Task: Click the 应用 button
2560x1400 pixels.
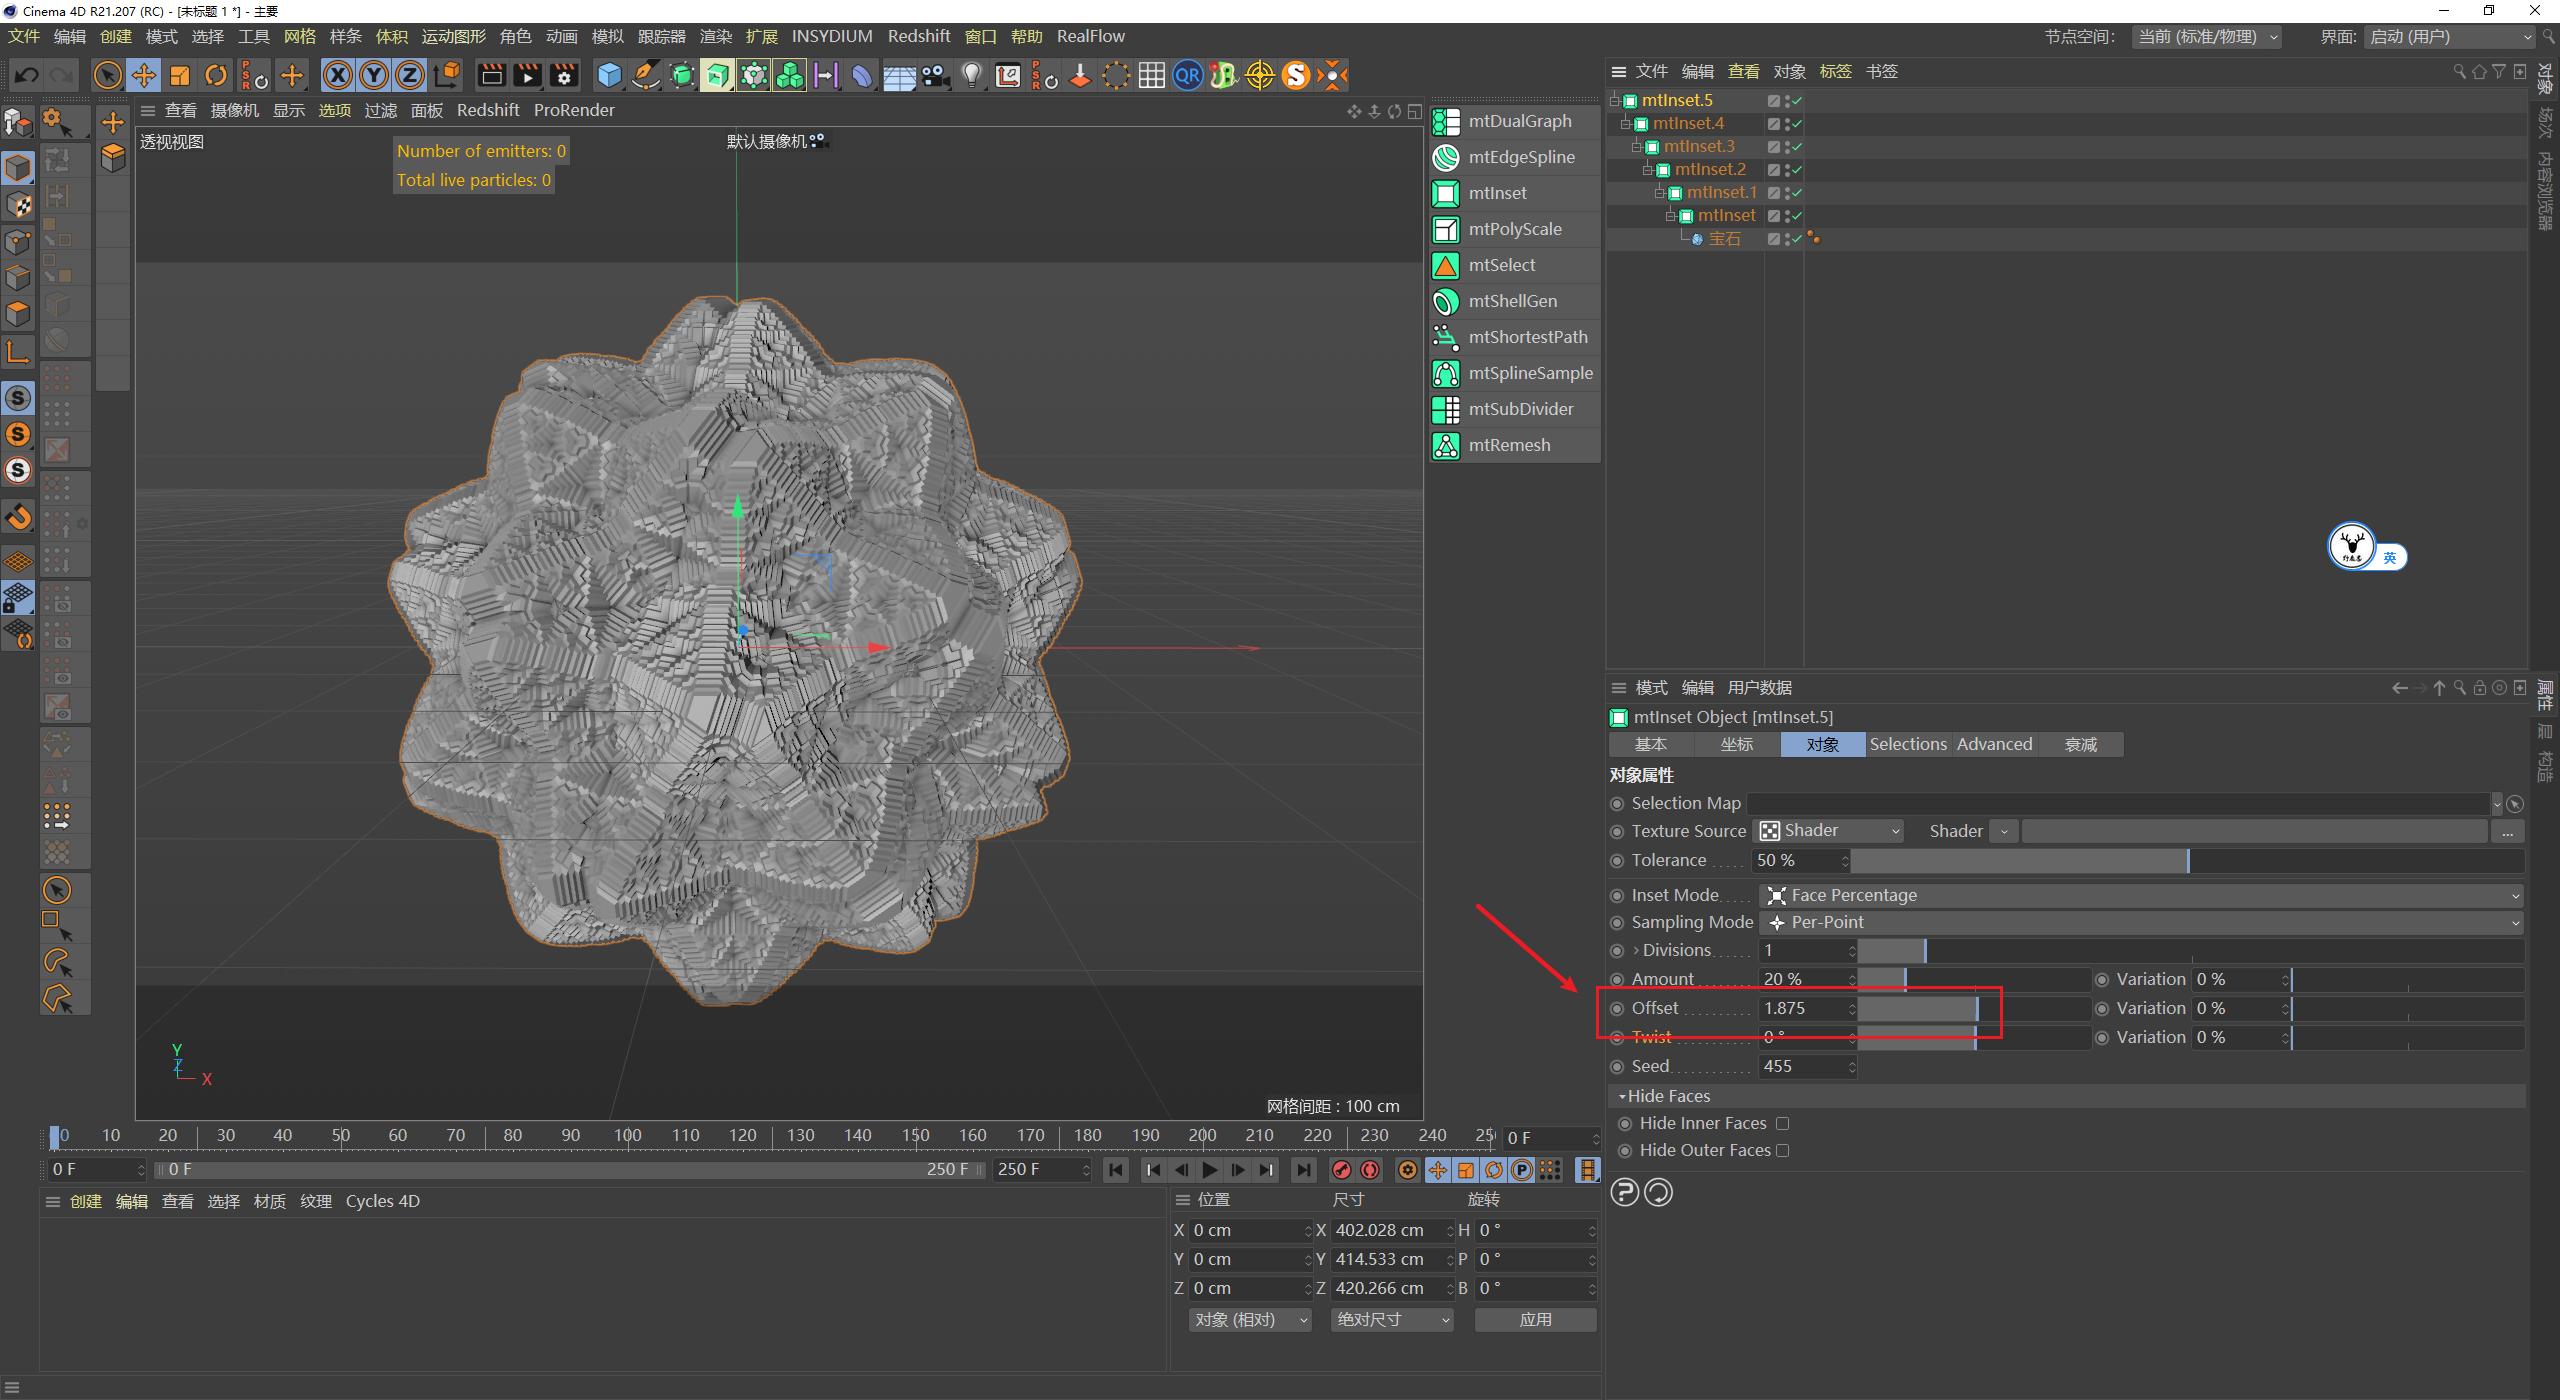Action: (1536, 1319)
